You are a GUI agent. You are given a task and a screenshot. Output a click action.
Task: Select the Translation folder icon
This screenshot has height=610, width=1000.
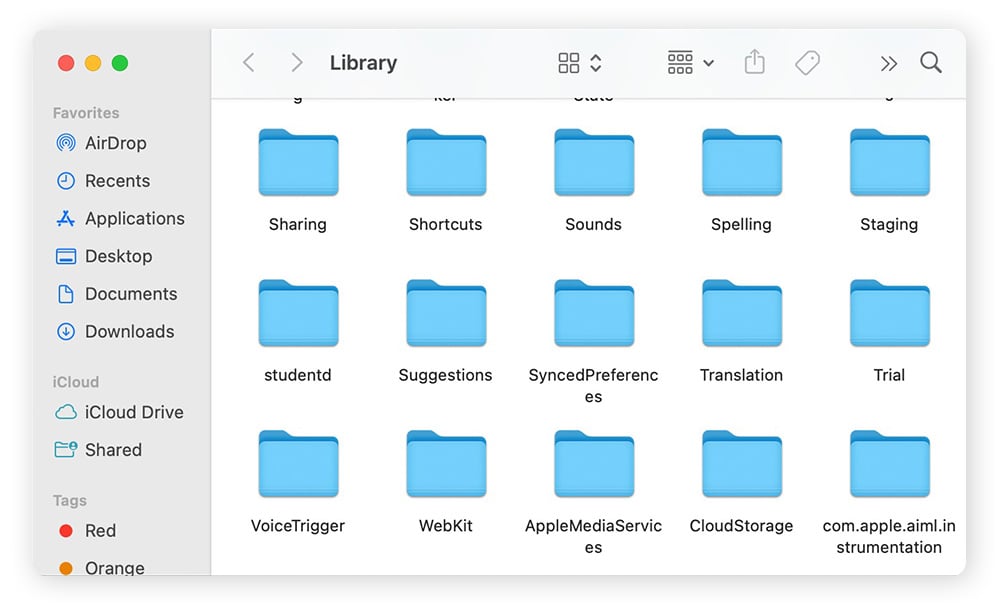click(x=742, y=313)
